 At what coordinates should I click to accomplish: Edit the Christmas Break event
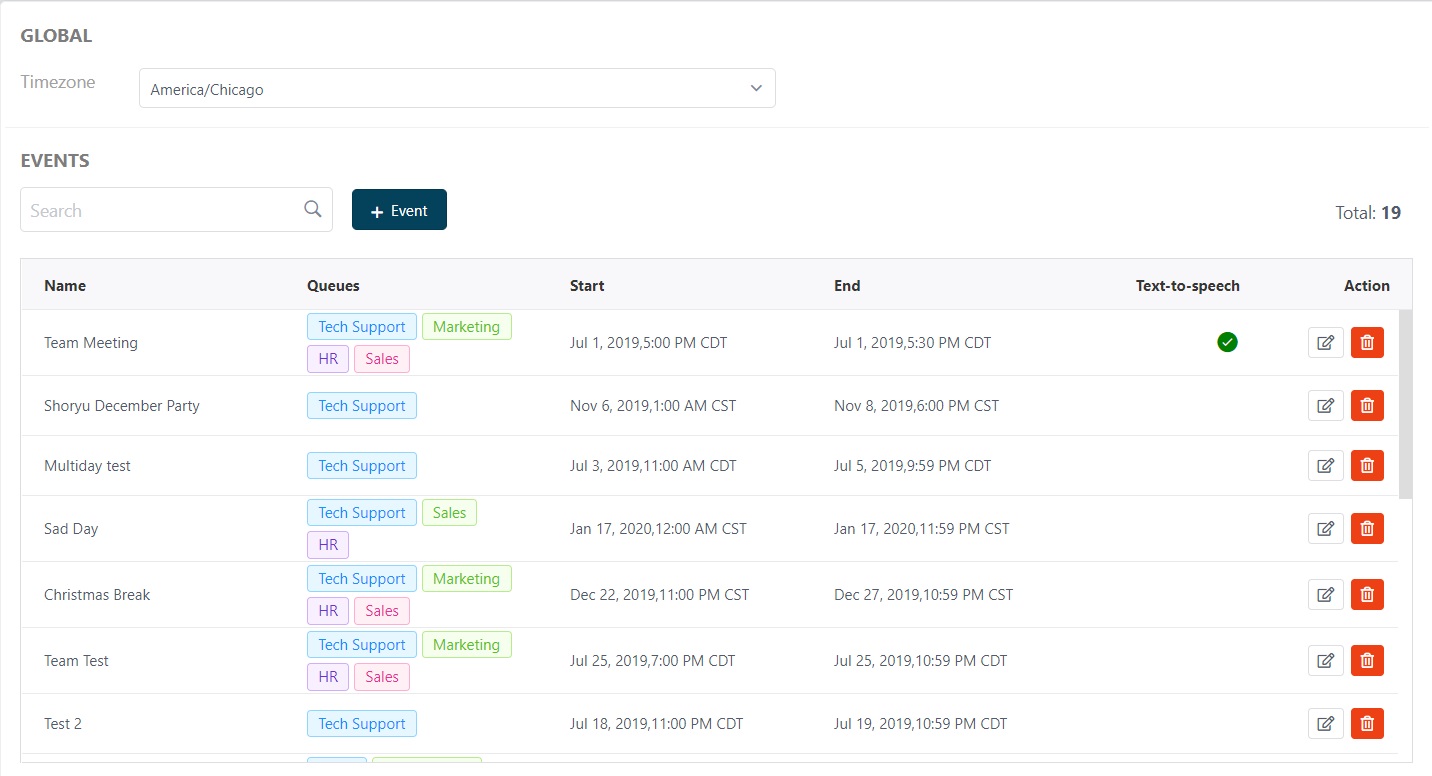click(x=1325, y=595)
